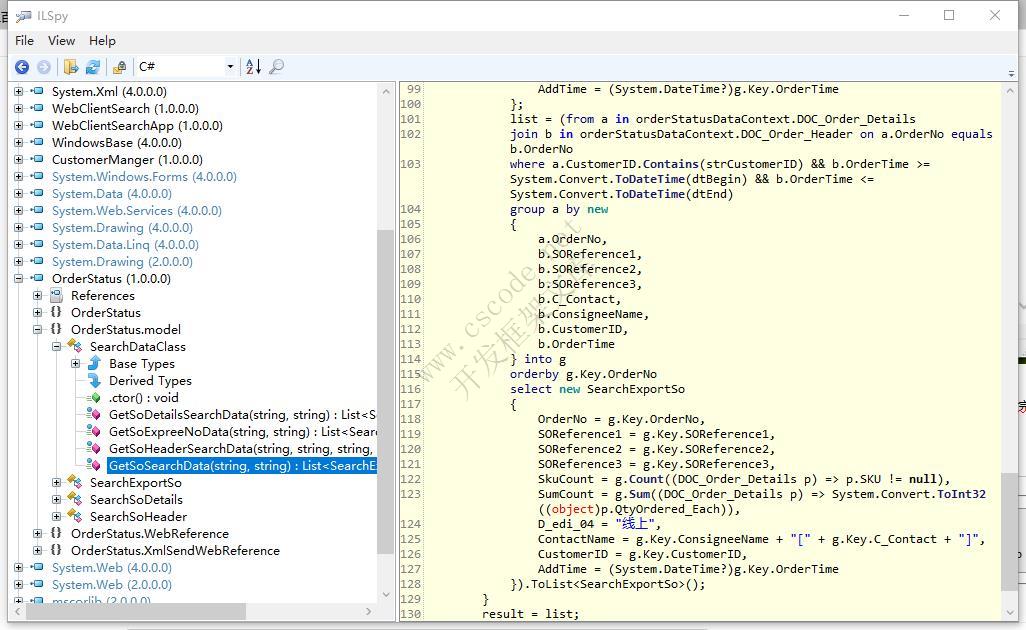The height and width of the screenshot is (630, 1026).
Task: Click the SearchExportSo type link in code
Action: coord(635,389)
